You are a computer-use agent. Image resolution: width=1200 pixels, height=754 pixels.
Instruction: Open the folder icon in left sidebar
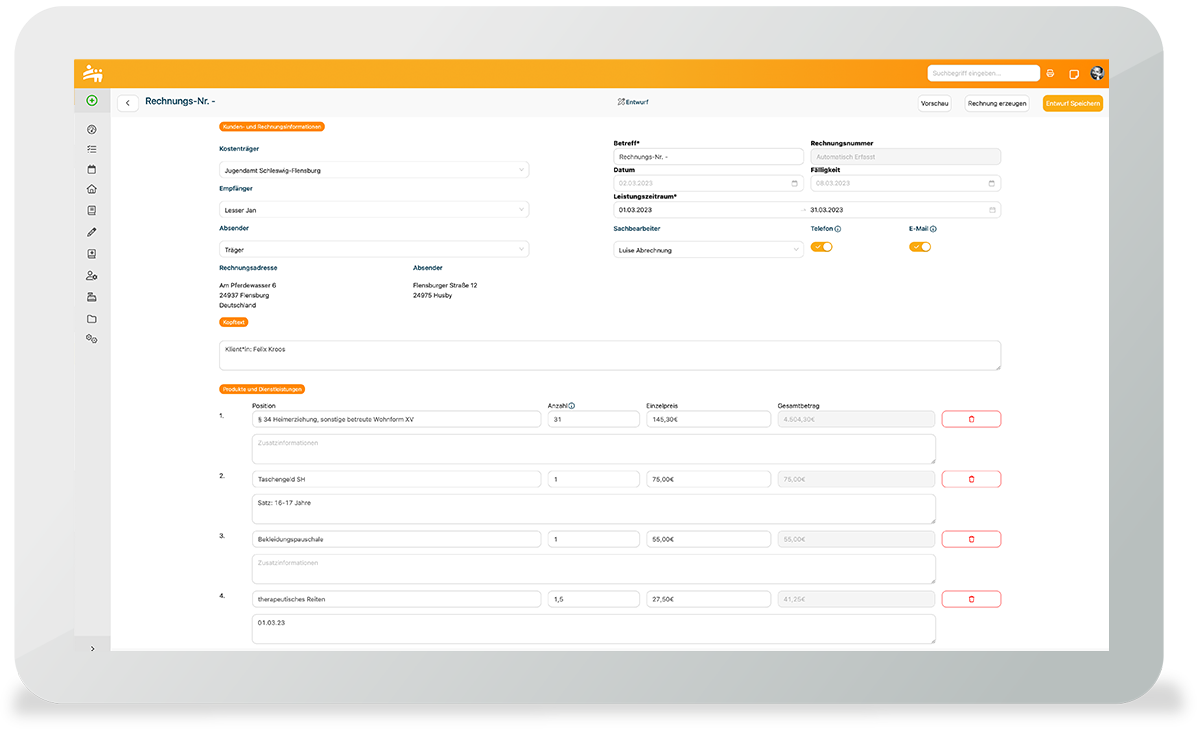(x=92, y=319)
